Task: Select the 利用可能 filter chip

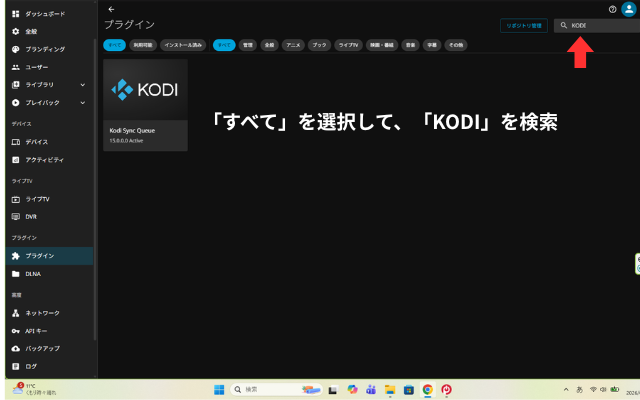Action: [x=140, y=45]
